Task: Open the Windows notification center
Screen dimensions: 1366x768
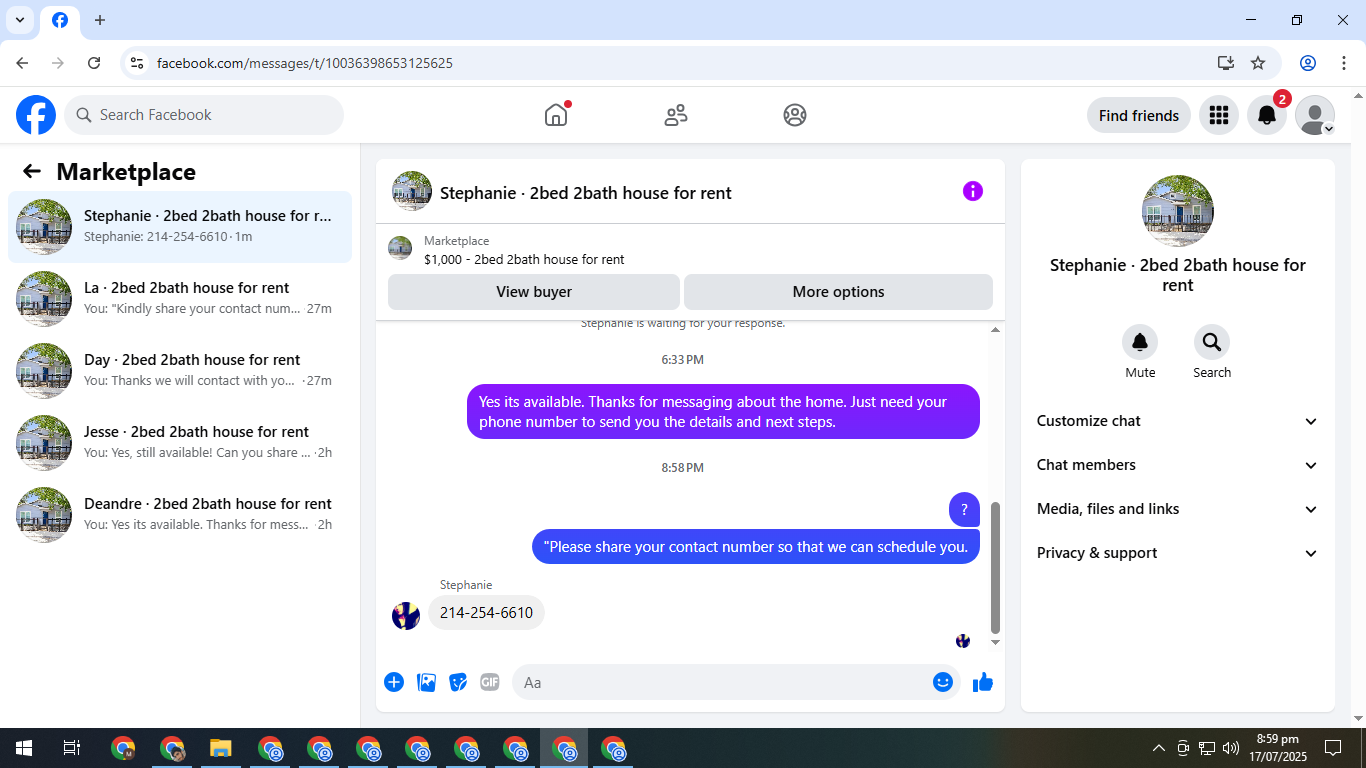Action: [1333, 748]
